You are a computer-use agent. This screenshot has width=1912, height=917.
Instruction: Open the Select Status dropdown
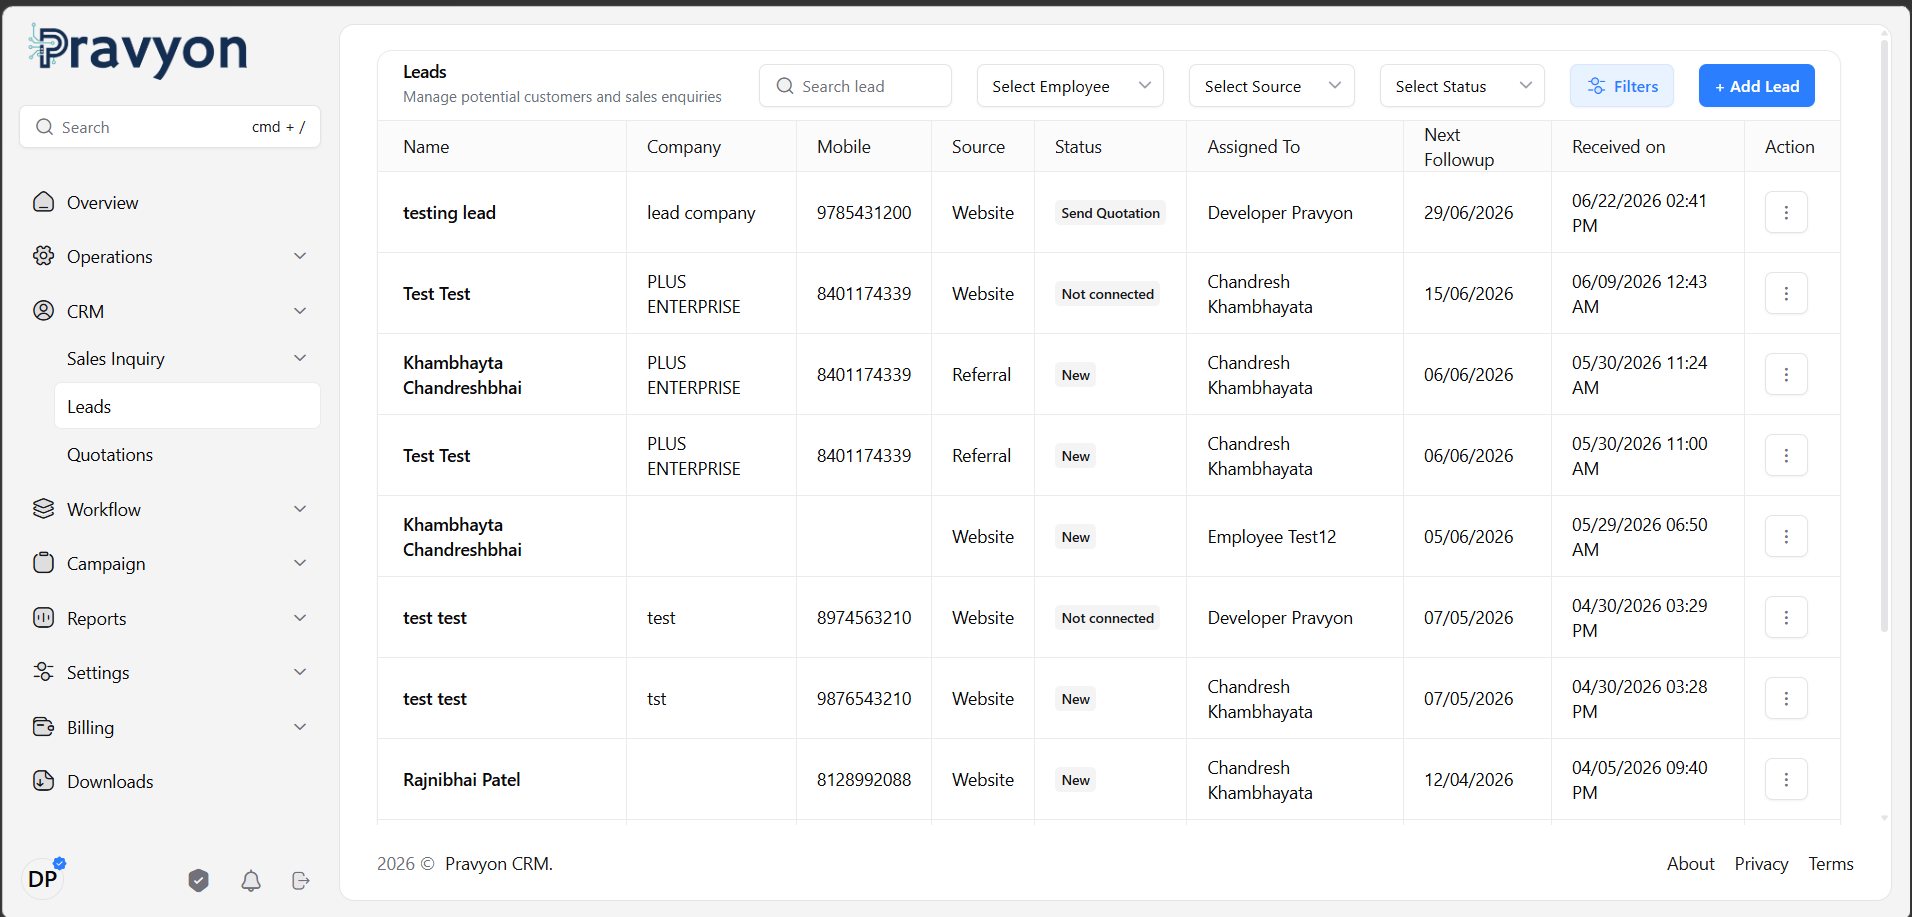(x=1462, y=86)
